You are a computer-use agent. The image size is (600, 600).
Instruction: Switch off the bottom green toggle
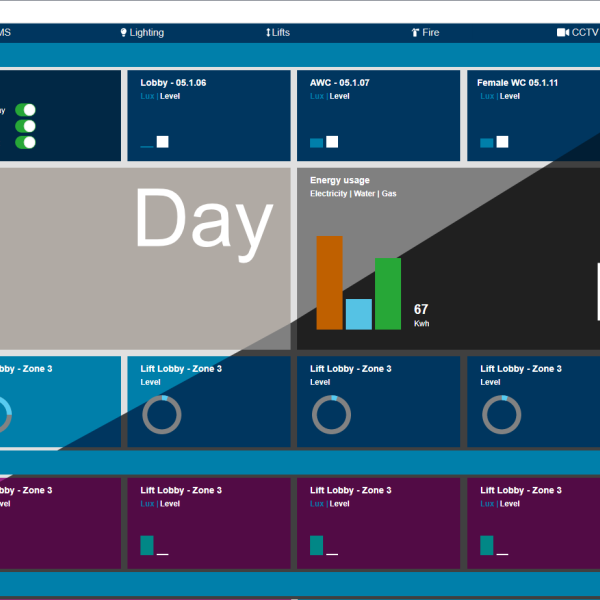pos(25,142)
